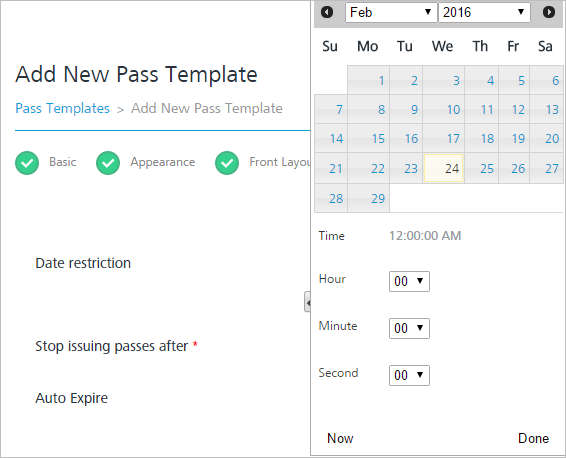Click the Basic step green checkmark
This screenshot has width=566, height=458.
(27, 163)
